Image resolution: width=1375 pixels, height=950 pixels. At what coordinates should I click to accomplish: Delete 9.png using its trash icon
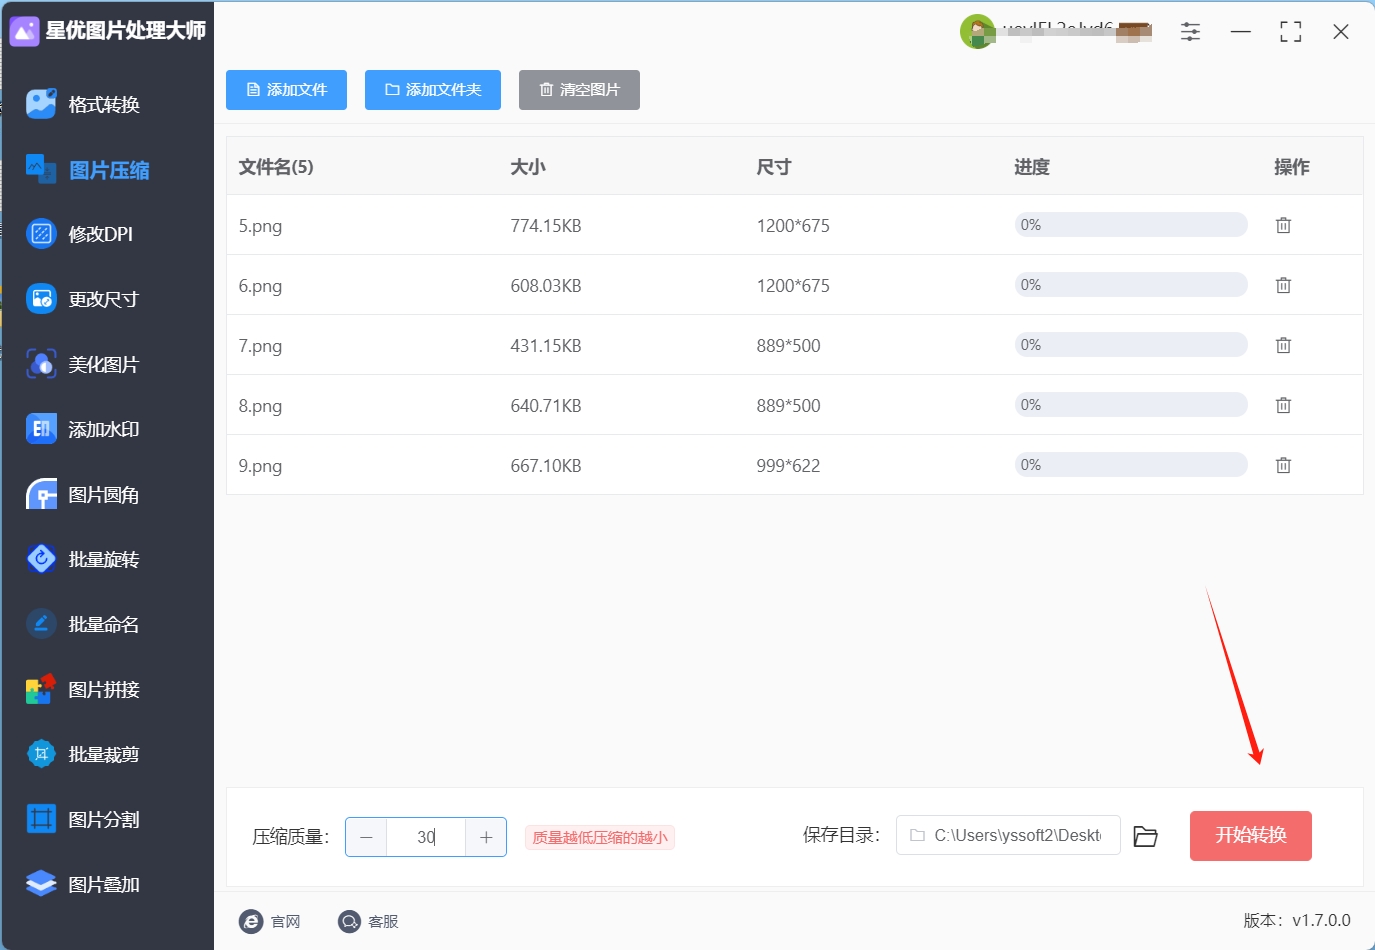pos(1283,465)
